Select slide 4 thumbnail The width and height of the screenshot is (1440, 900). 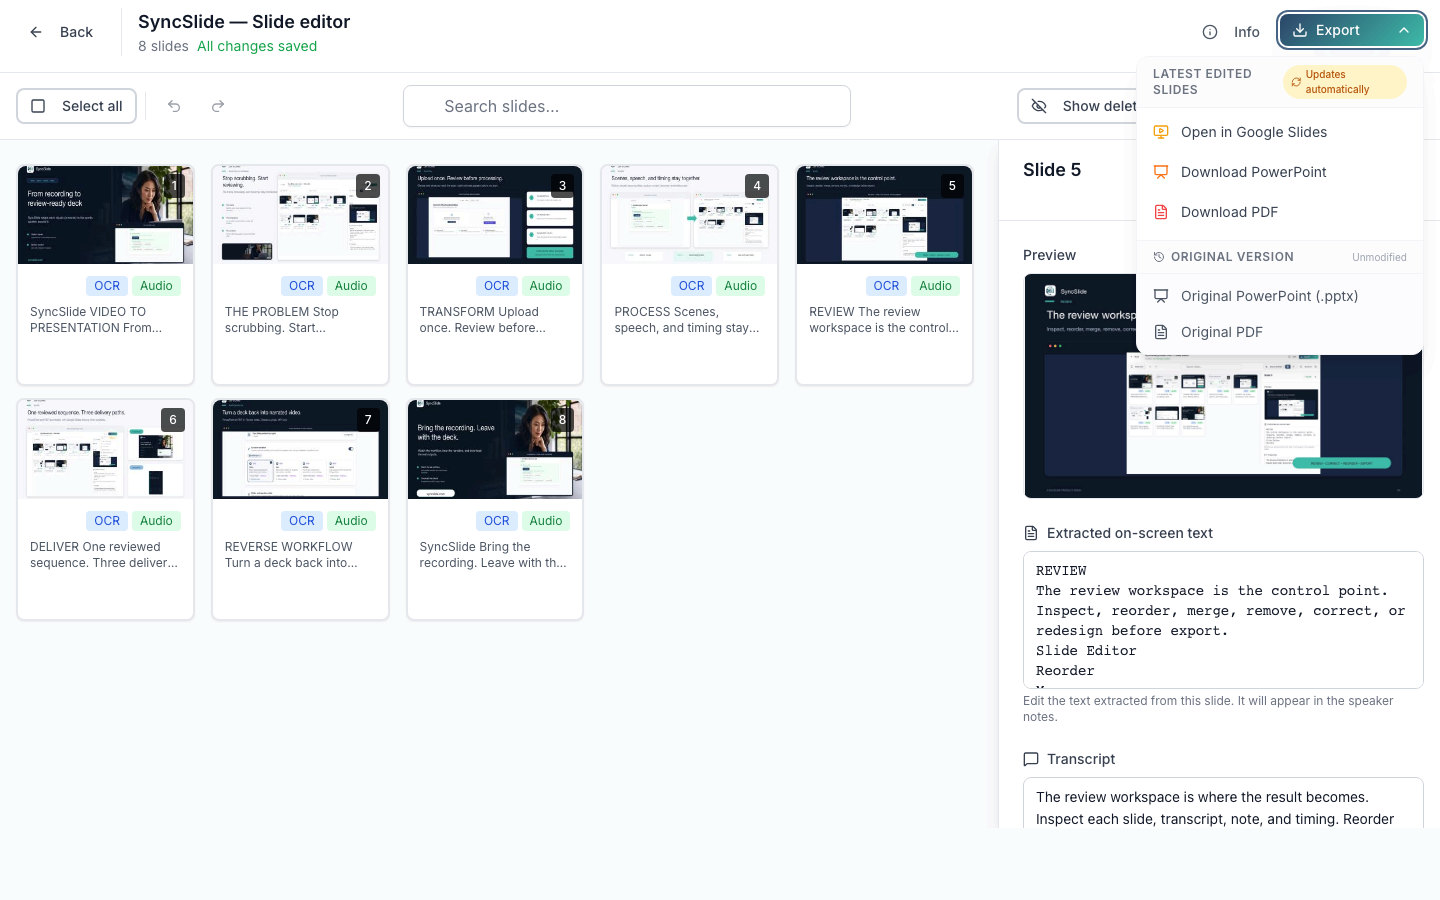(x=689, y=215)
